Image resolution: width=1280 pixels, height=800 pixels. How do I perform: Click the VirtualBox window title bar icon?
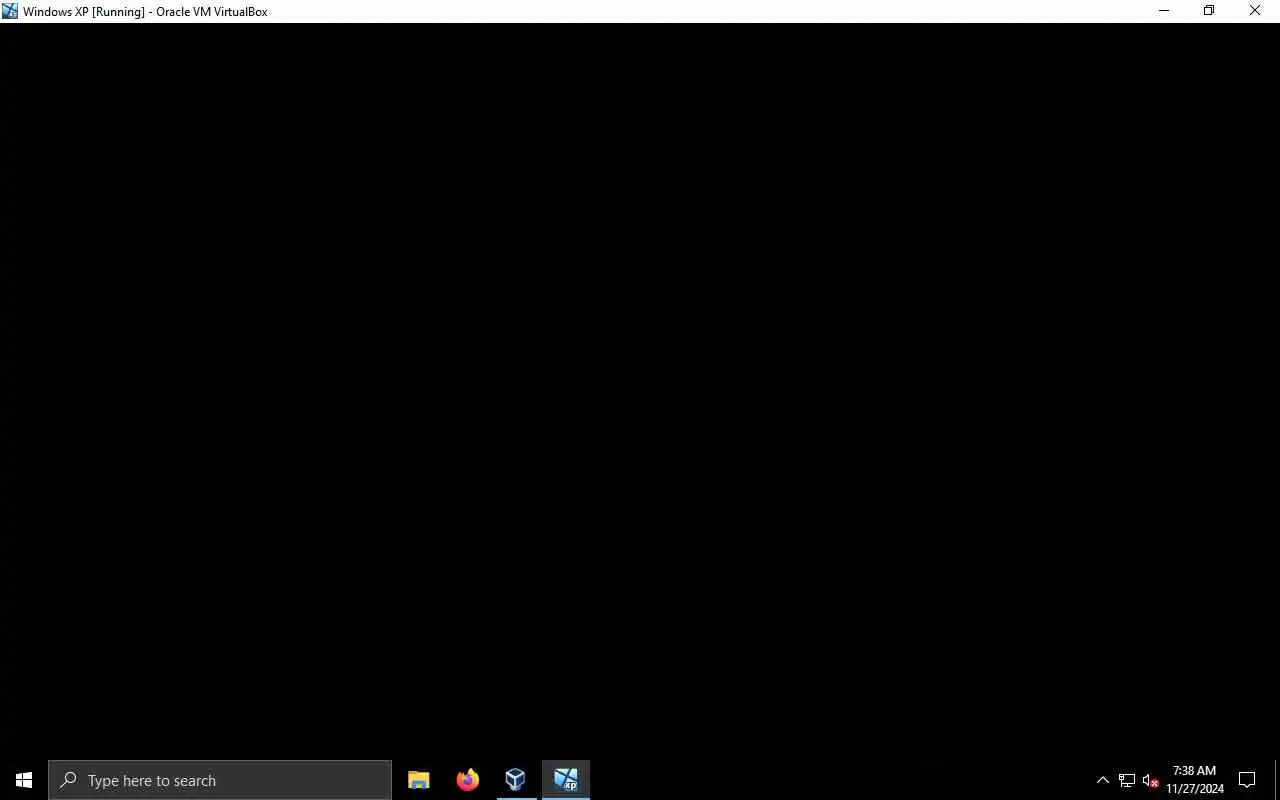tap(10, 11)
